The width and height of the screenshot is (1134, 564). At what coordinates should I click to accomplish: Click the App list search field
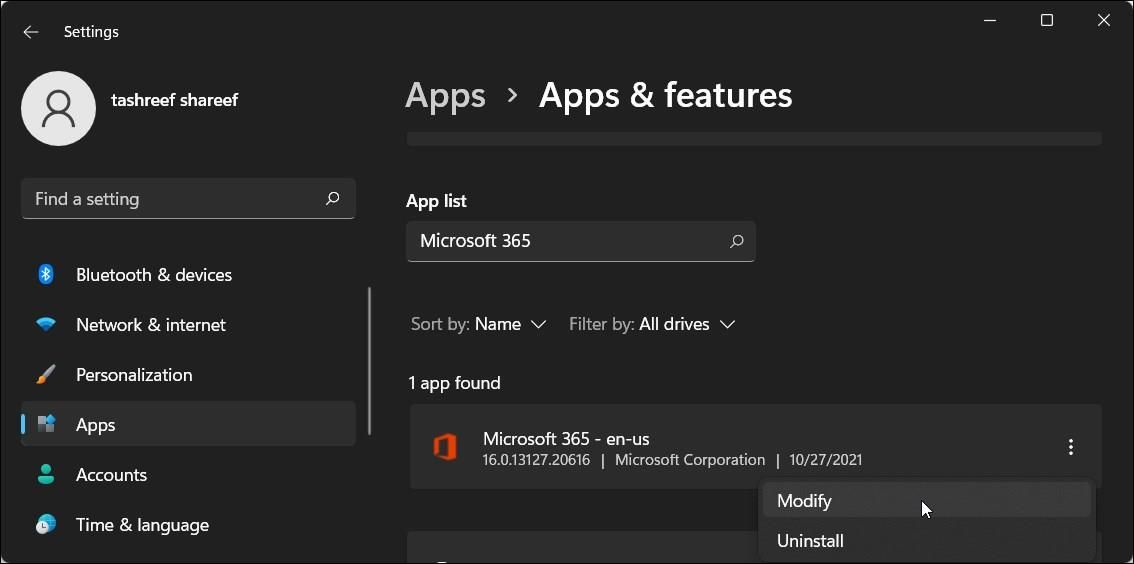tap(581, 241)
